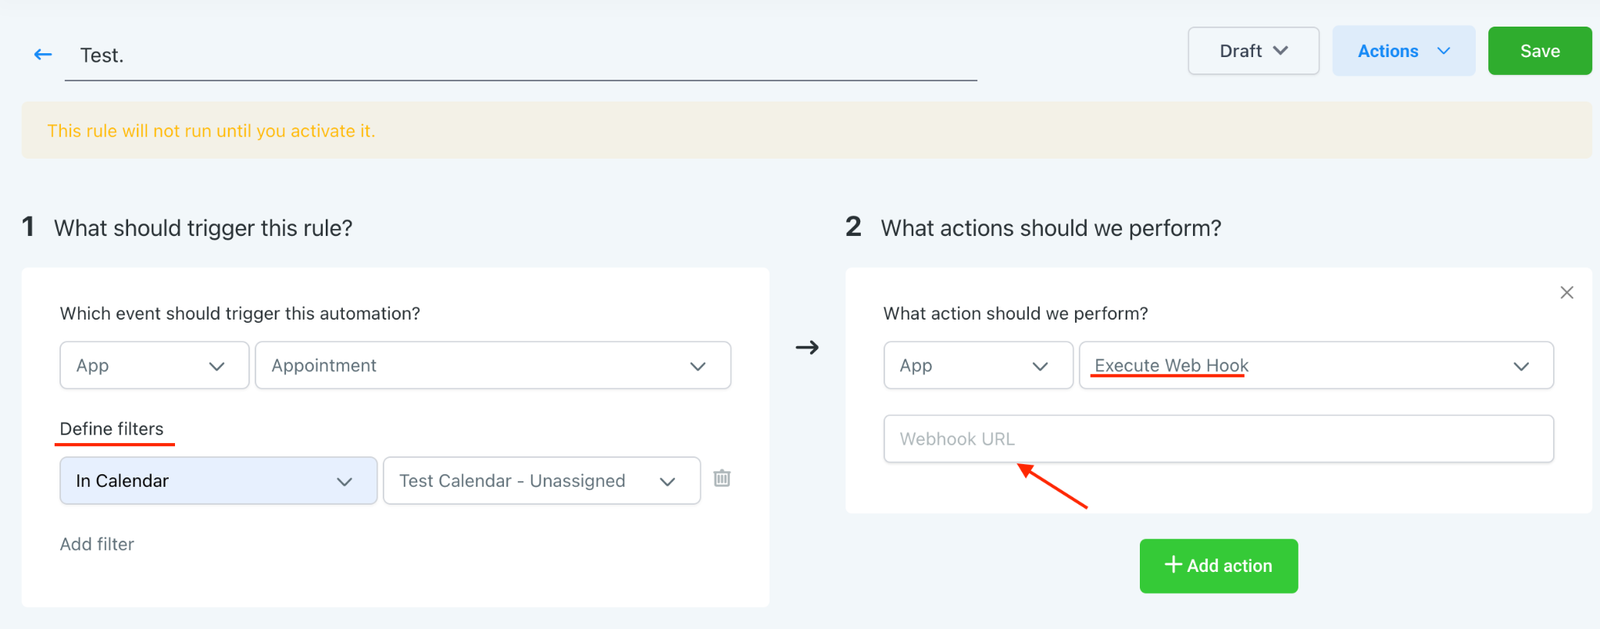Expand the In Calendar filter dropdown
The width and height of the screenshot is (1600, 629).
(x=218, y=481)
